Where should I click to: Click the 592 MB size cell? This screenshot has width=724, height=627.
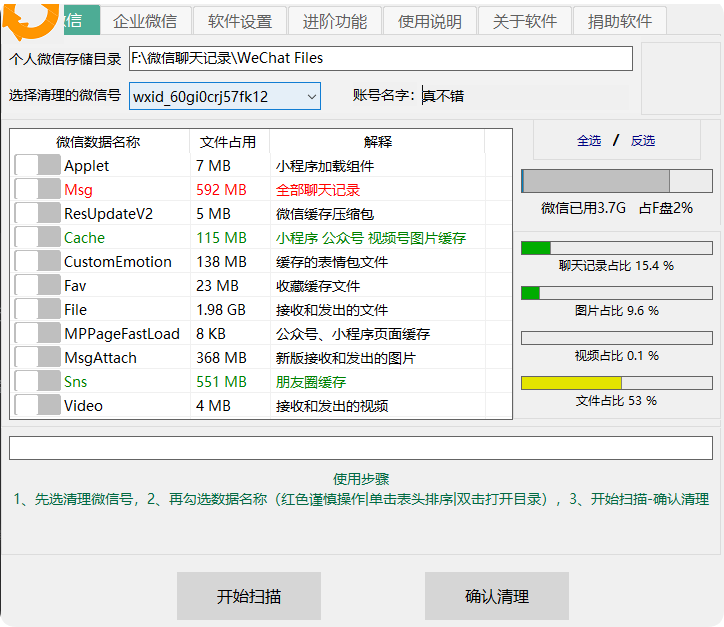pyautogui.click(x=221, y=189)
